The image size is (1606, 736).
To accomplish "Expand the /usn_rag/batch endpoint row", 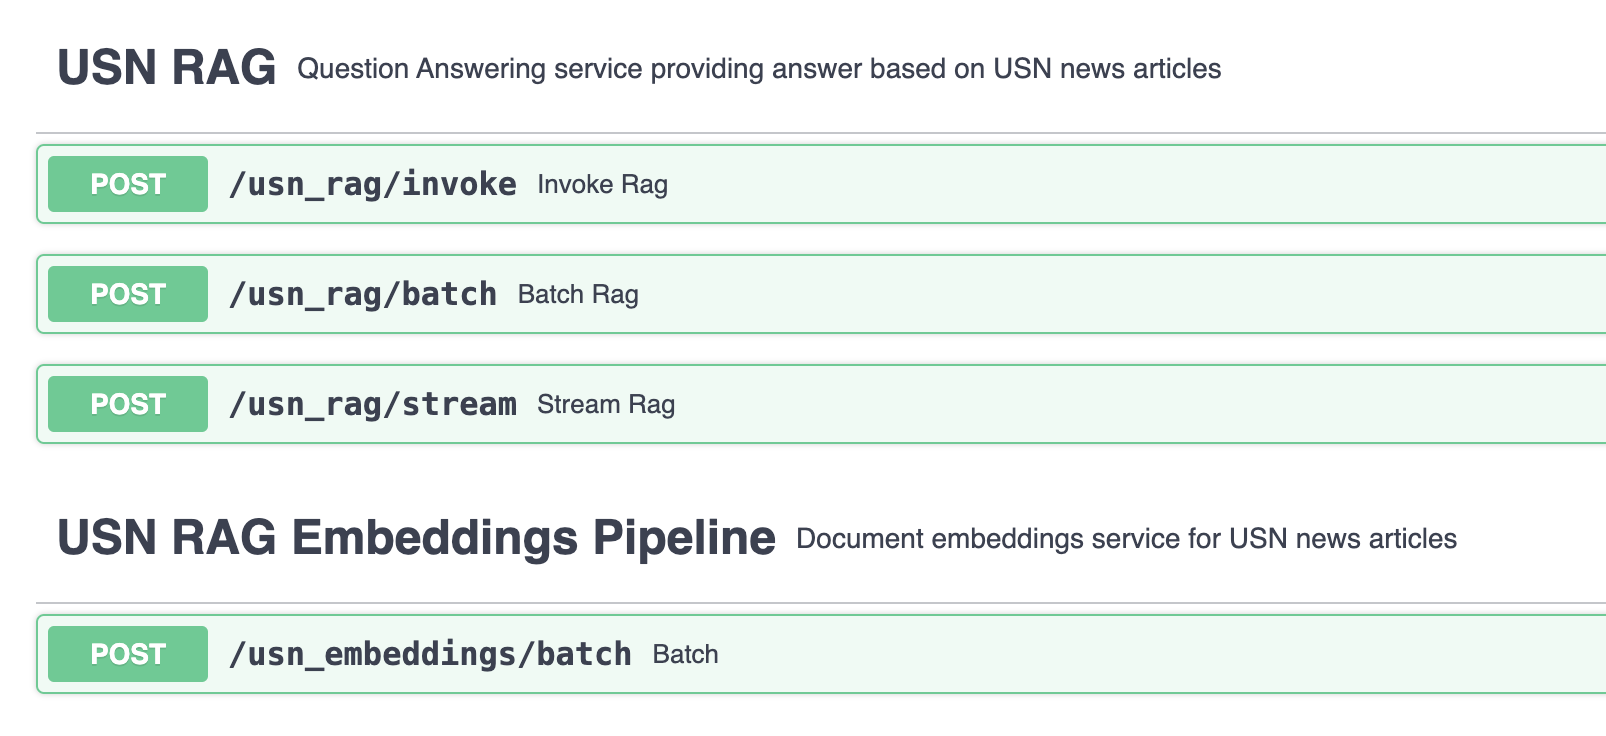I will click(1000, 294).
